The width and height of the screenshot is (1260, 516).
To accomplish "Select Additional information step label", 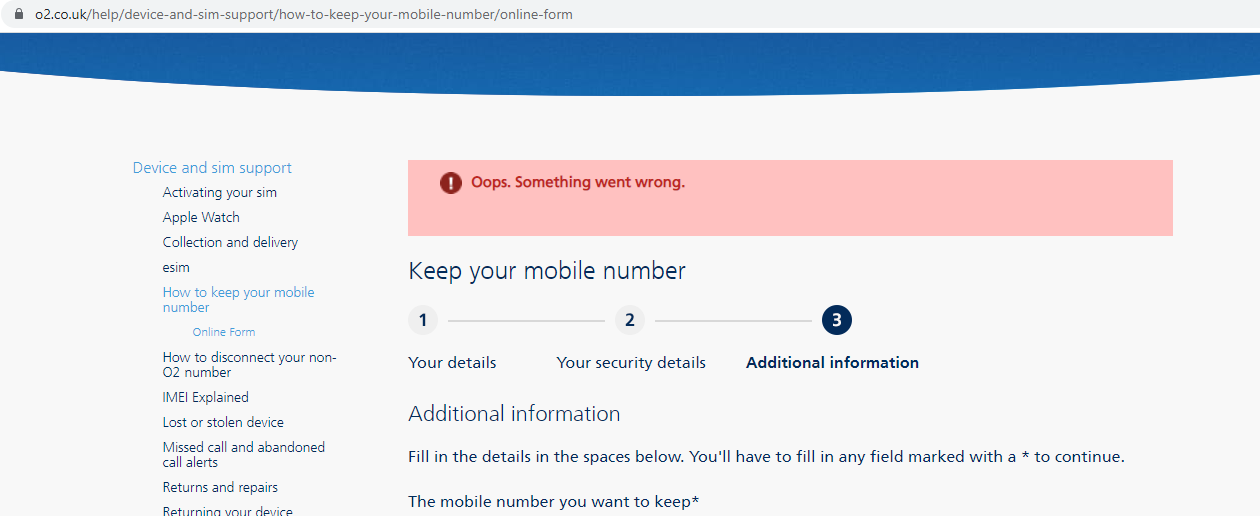I will (x=832, y=362).
